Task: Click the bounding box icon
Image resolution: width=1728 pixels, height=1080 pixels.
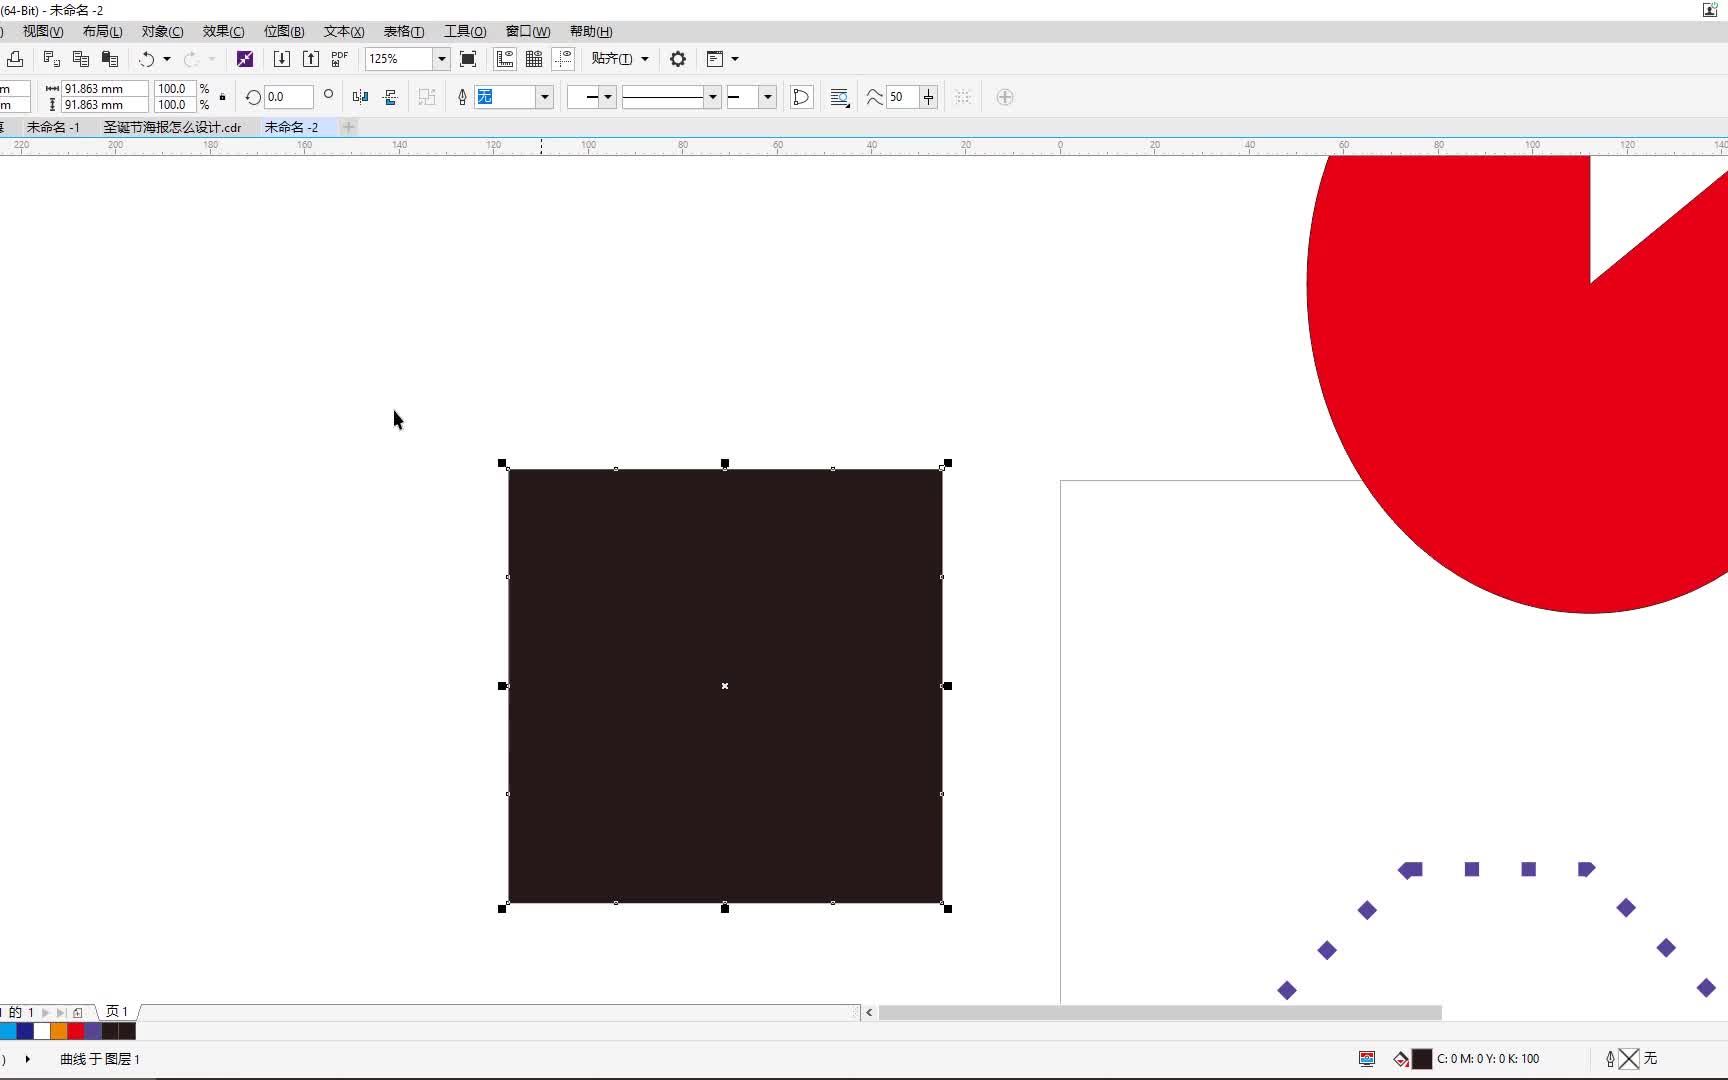Action: (x=963, y=97)
